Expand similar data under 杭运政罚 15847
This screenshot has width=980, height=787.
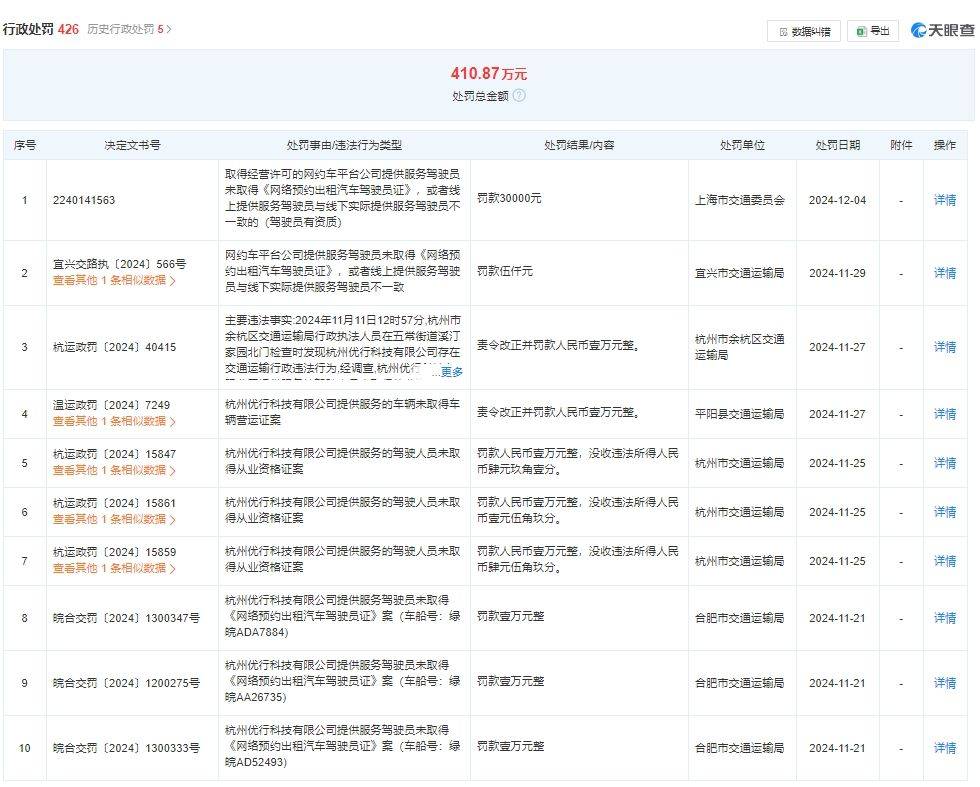(x=114, y=470)
